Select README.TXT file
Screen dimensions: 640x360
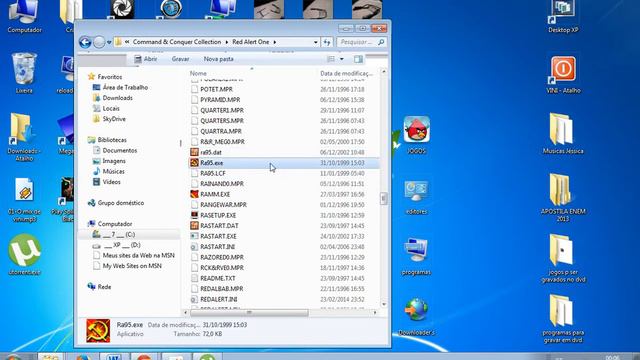coord(218,278)
